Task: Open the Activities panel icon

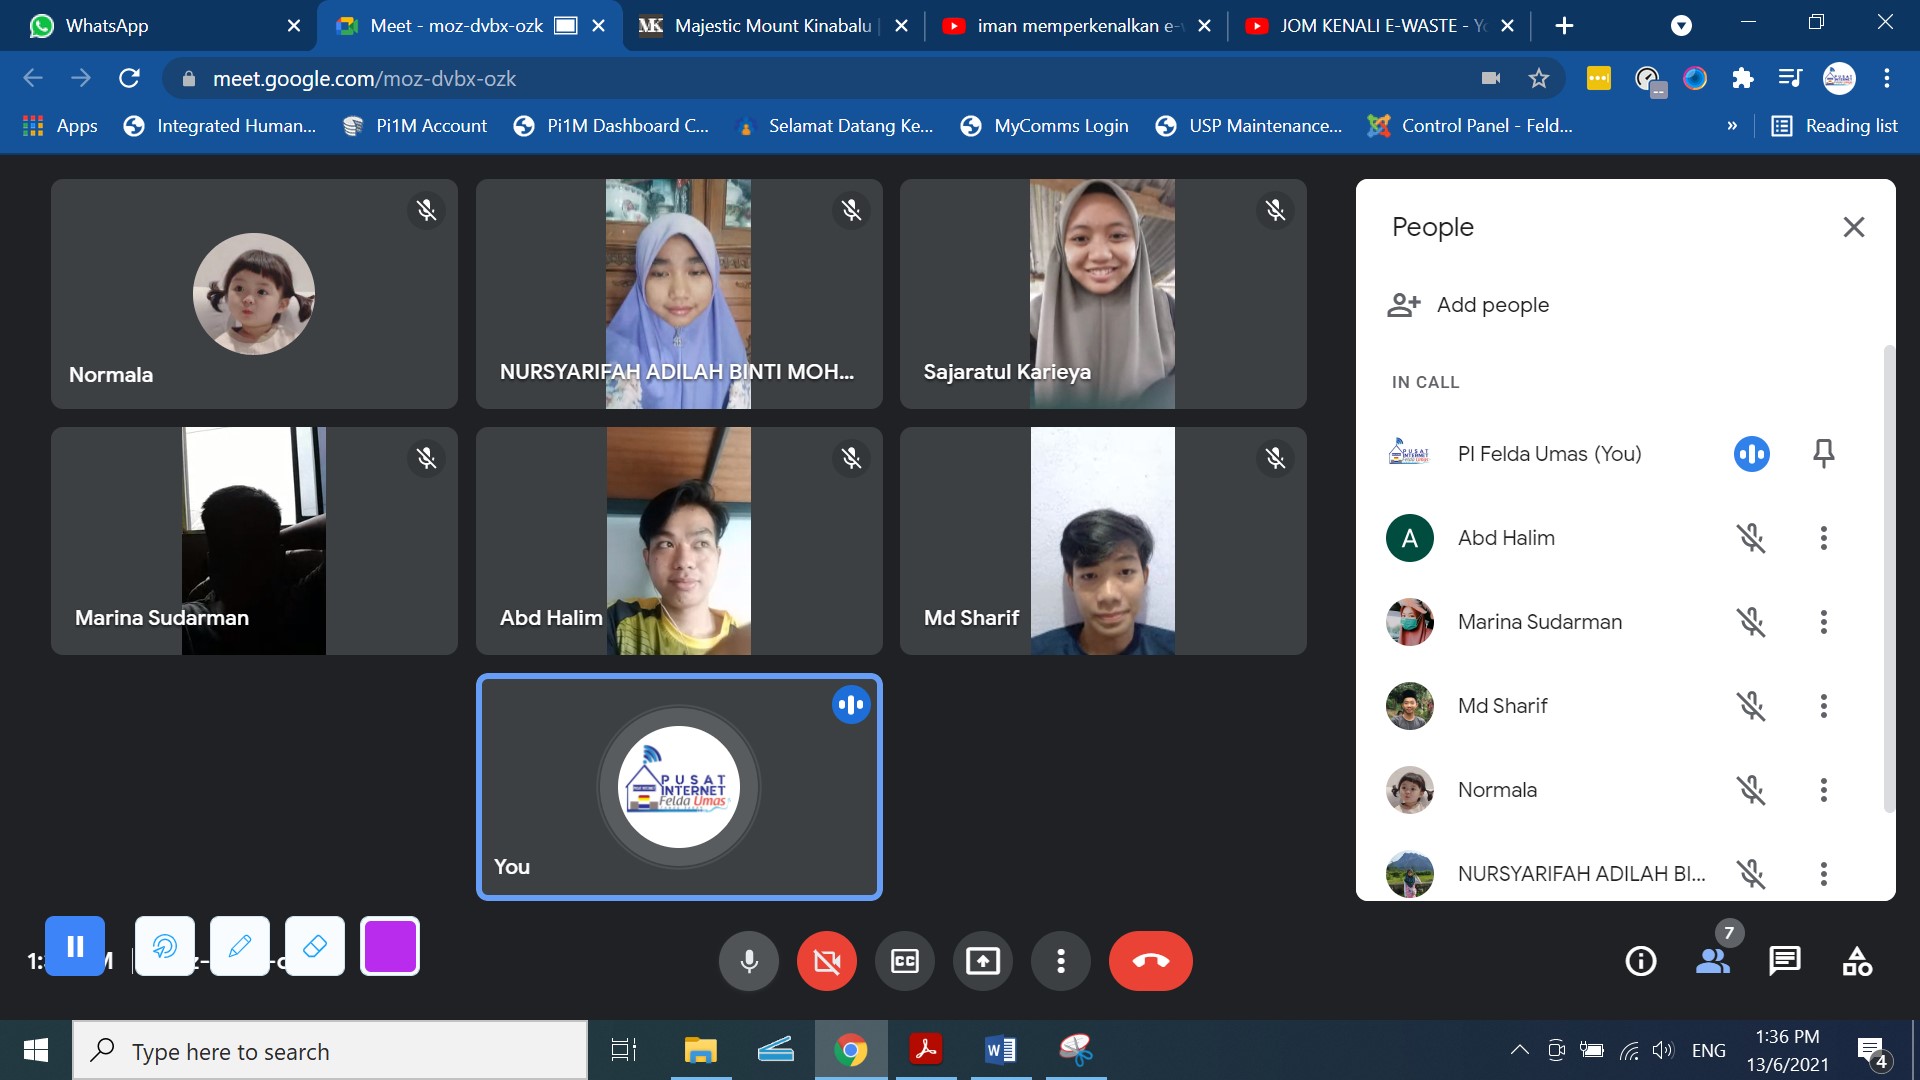Action: point(1857,961)
